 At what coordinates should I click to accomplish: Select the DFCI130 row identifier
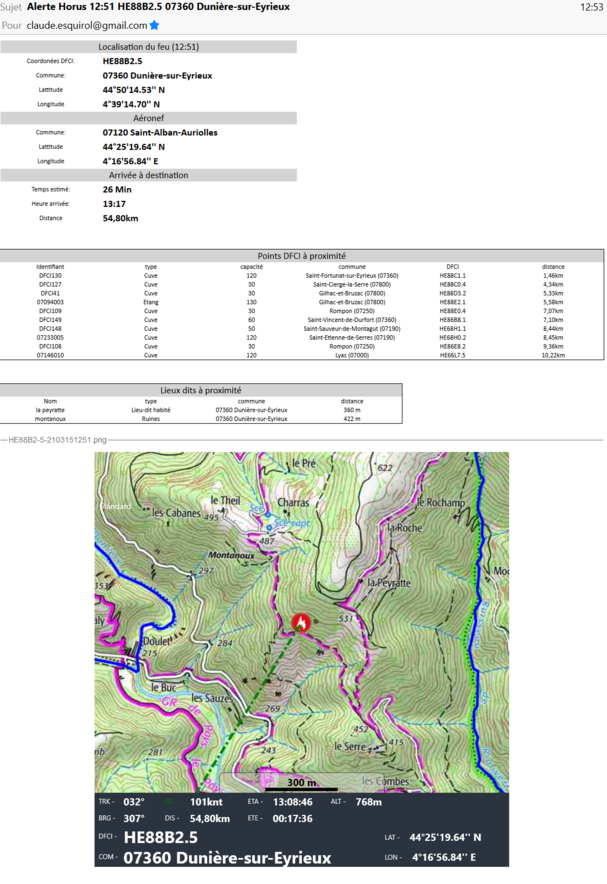[50, 276]
